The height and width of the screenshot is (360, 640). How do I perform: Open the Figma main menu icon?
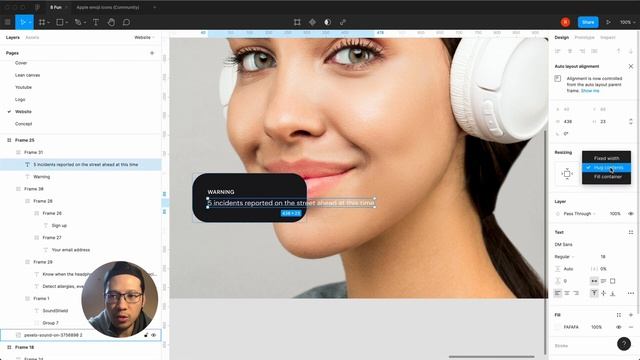tap(7, 22)
